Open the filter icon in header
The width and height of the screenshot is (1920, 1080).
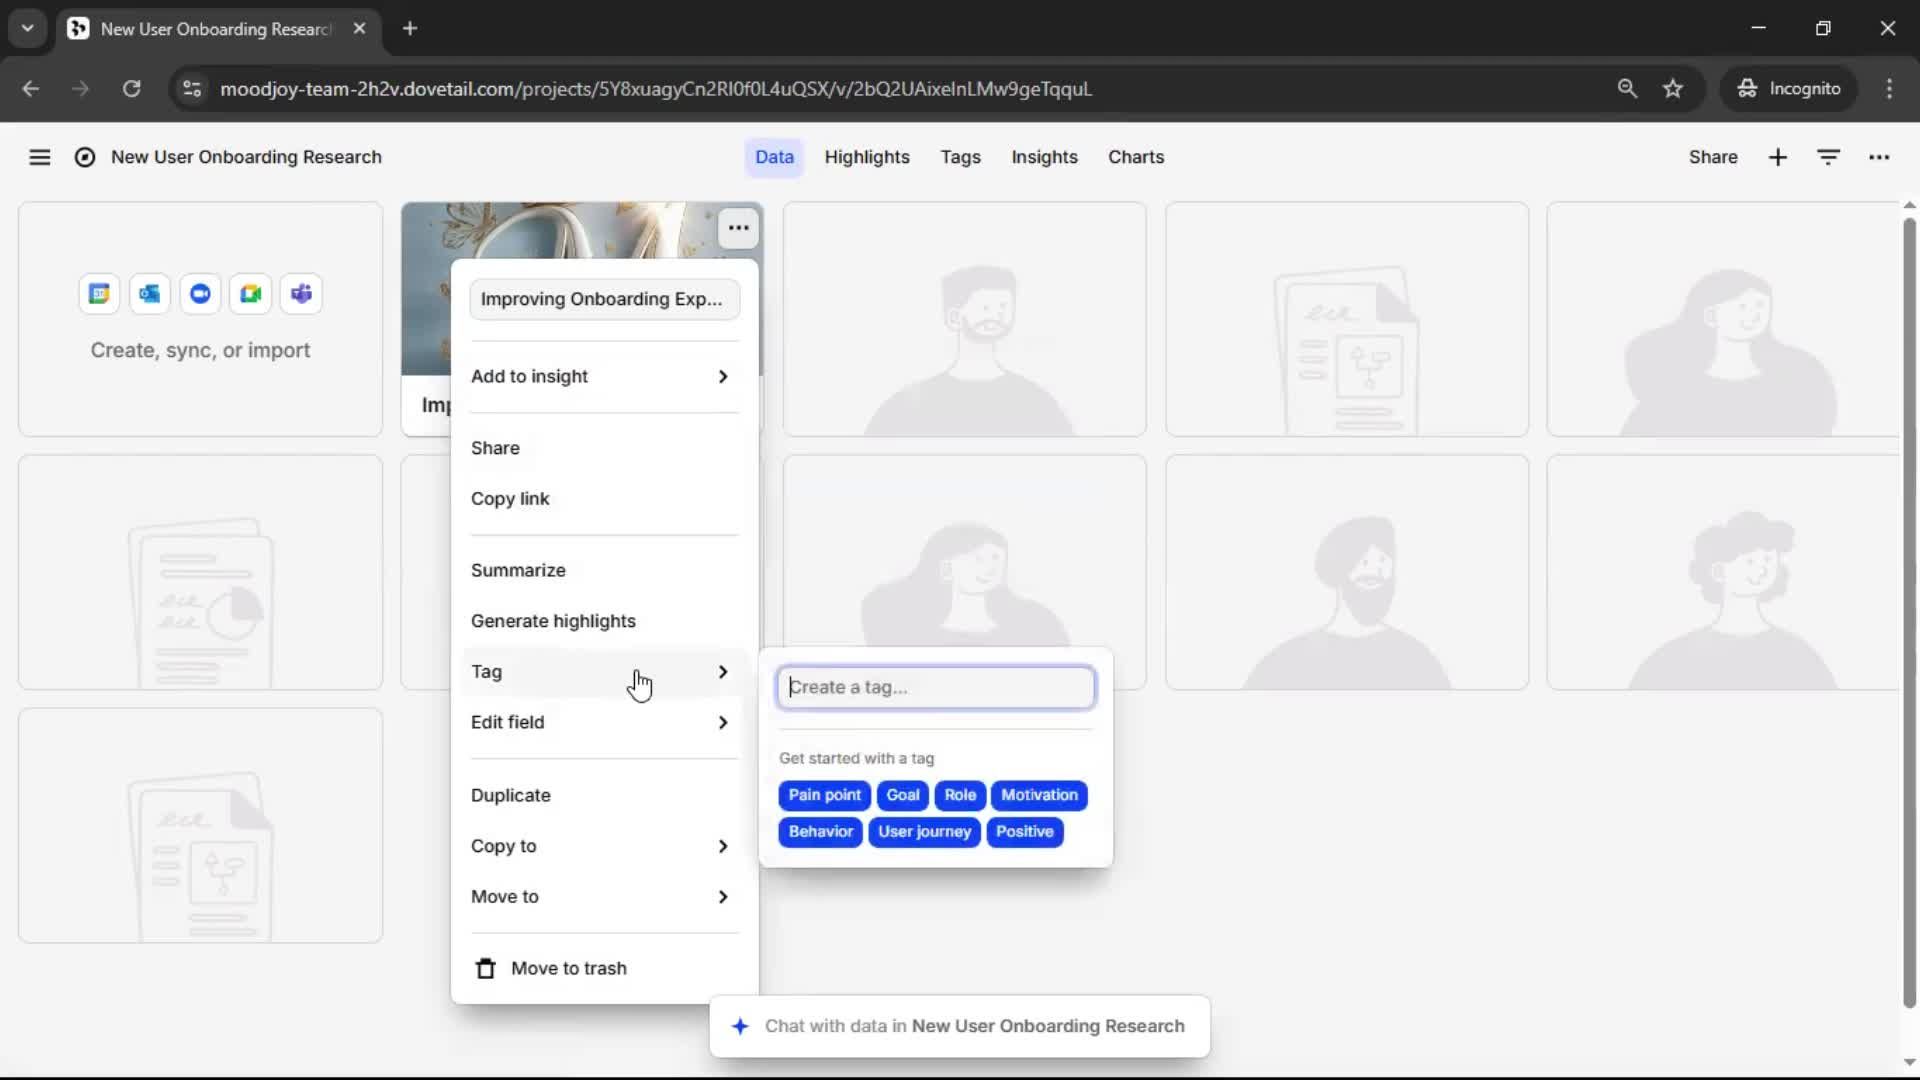pyautogui.click(x=1828, y=157)
